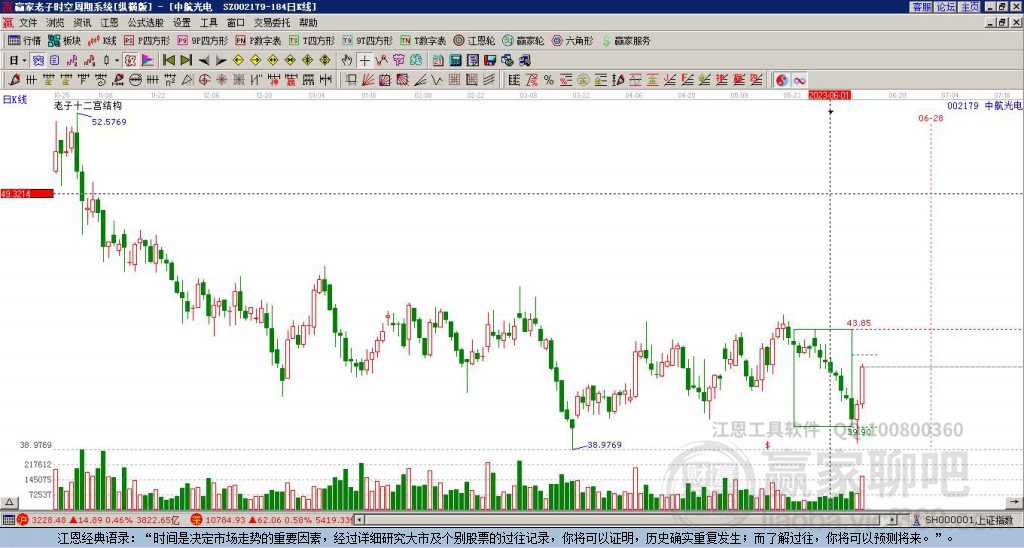This screenshot has height=548, width=1024.
Task: Click the black left arrow icon
Action: coord(204,60)
